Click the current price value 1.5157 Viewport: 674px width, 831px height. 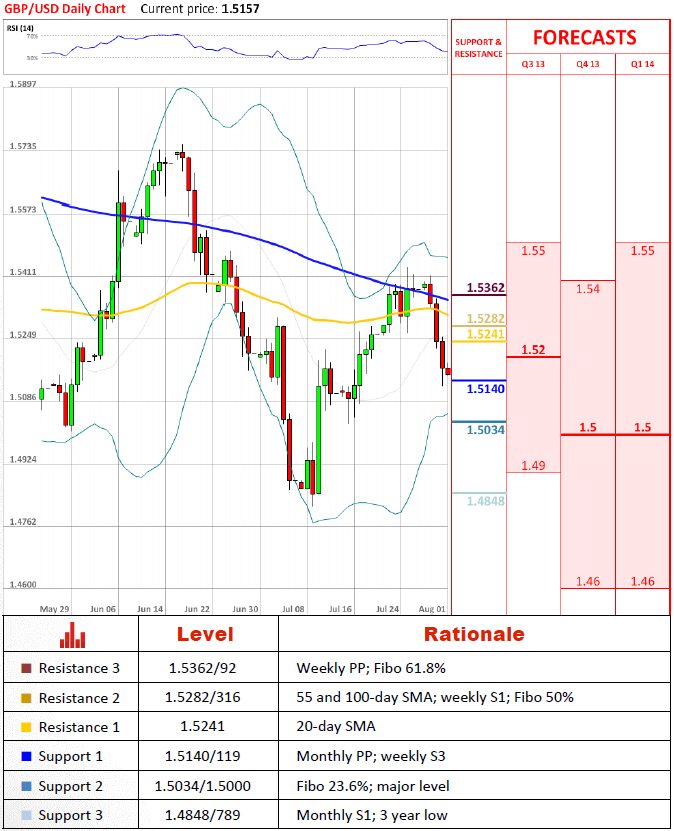[240, 9]
